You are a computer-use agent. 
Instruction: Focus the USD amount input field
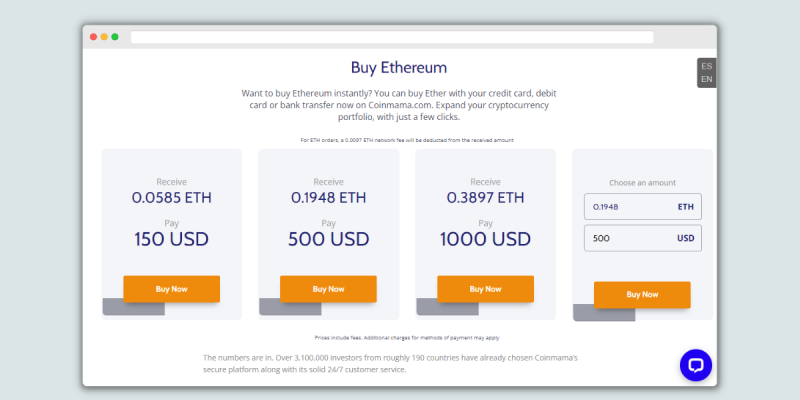coord(643,238)
